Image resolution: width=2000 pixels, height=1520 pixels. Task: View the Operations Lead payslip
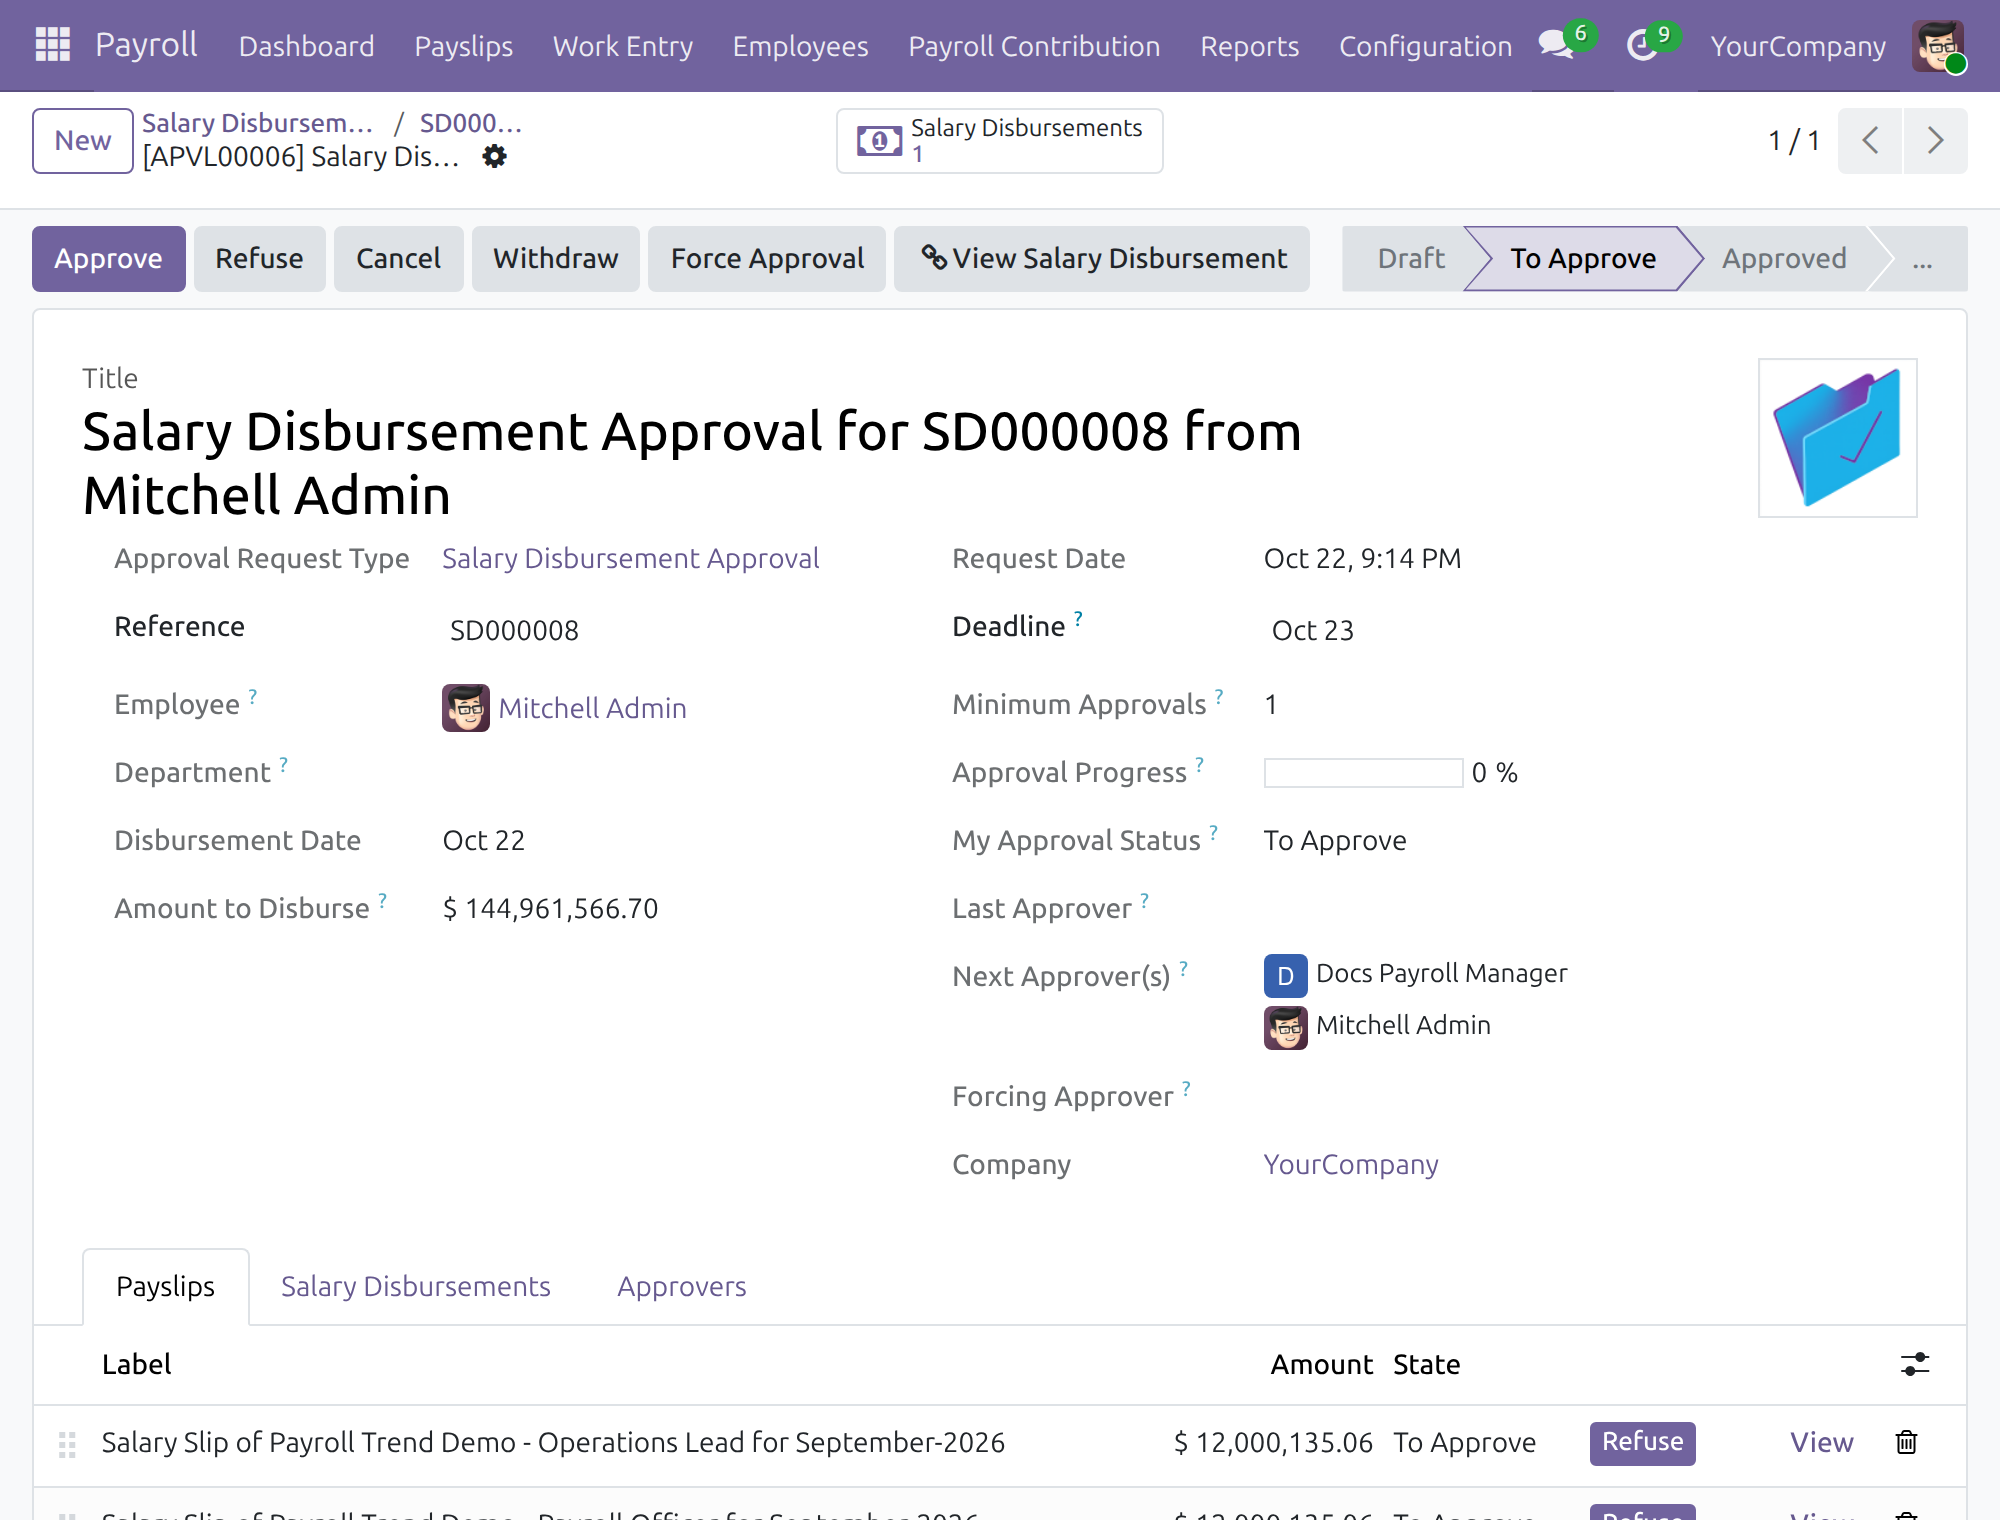[1821, 1442]
